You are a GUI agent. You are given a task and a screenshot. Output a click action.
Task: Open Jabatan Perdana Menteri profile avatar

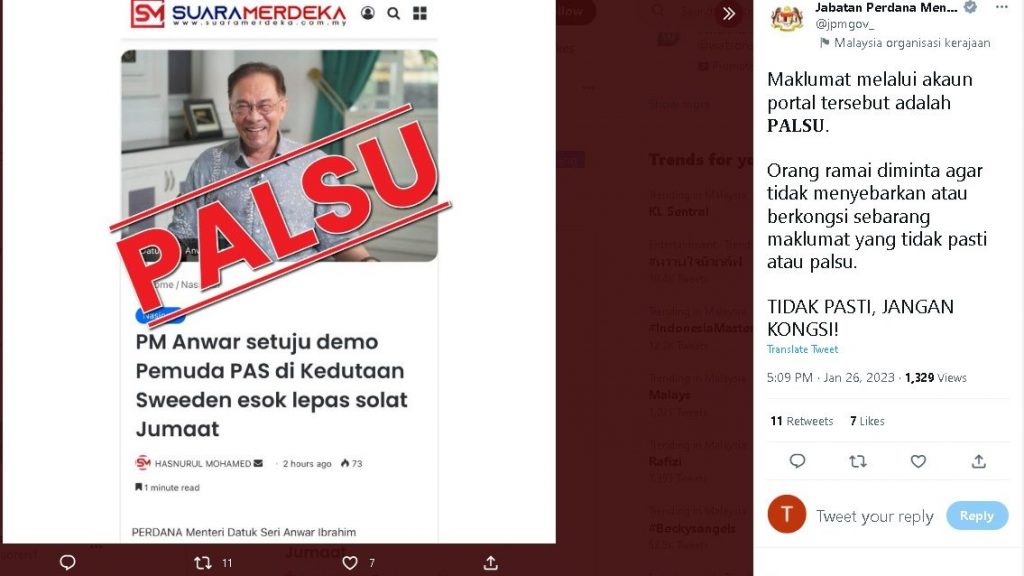click(787, 18)
